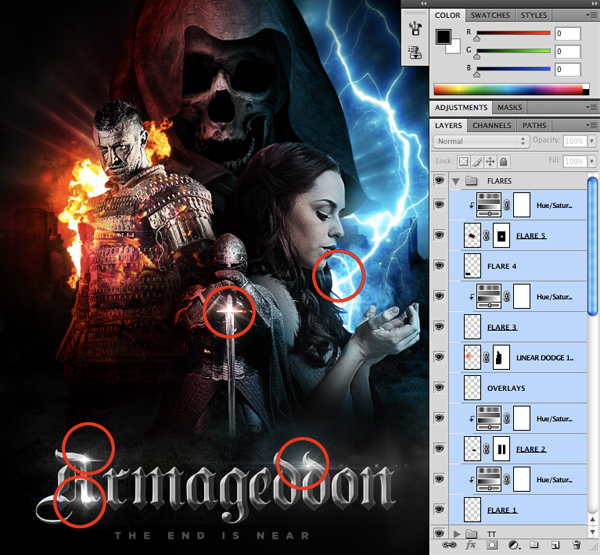Create new fill or adjustment layer

[511, 546]
